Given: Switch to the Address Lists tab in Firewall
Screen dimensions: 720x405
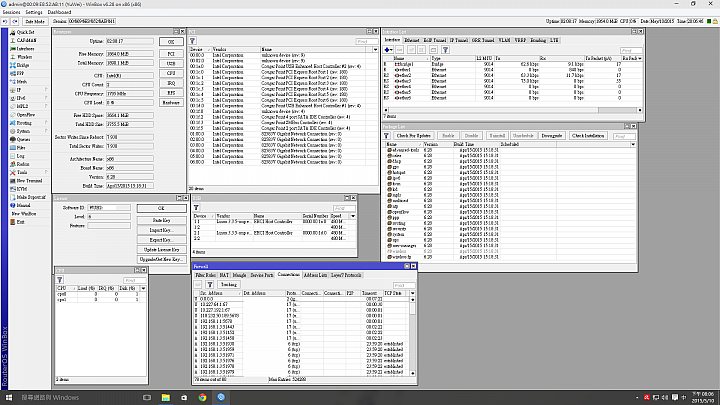Looking at the screenshot, I should coord(315,275).
